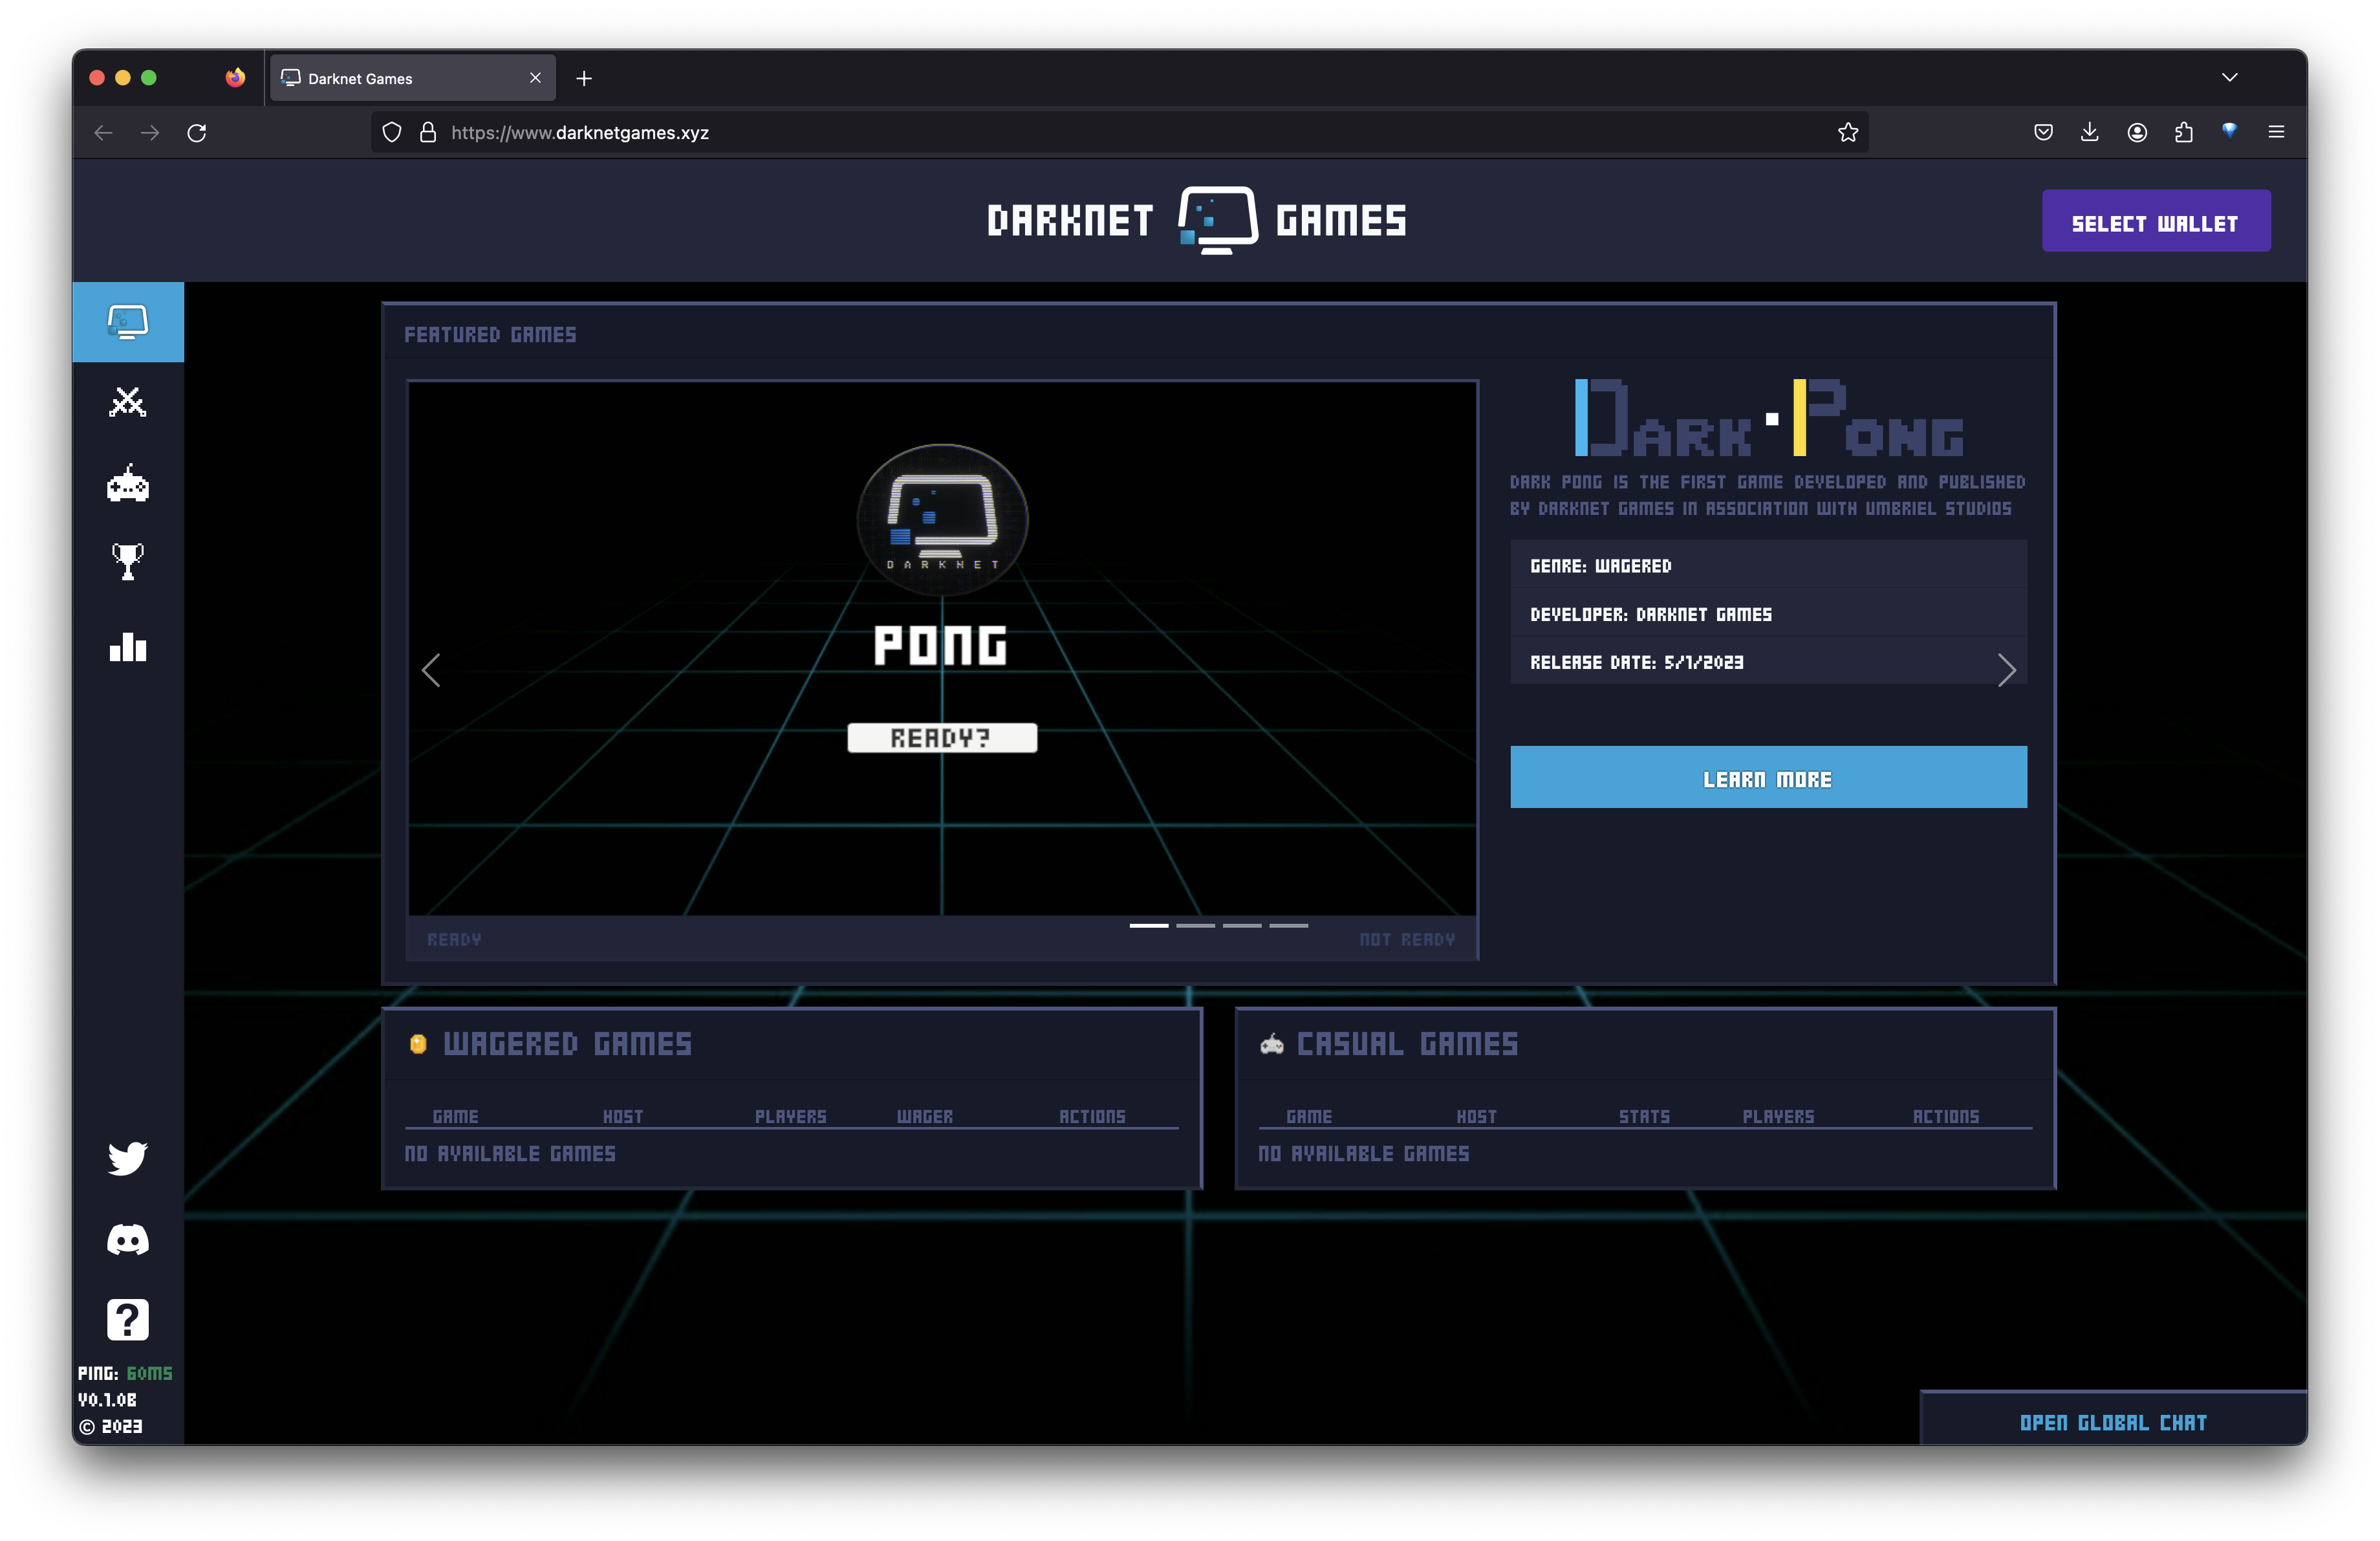The width and height of the screenshot is (2380, 1541).
Task: Click the Featured Games heading
Action: (x=490, y=335)
